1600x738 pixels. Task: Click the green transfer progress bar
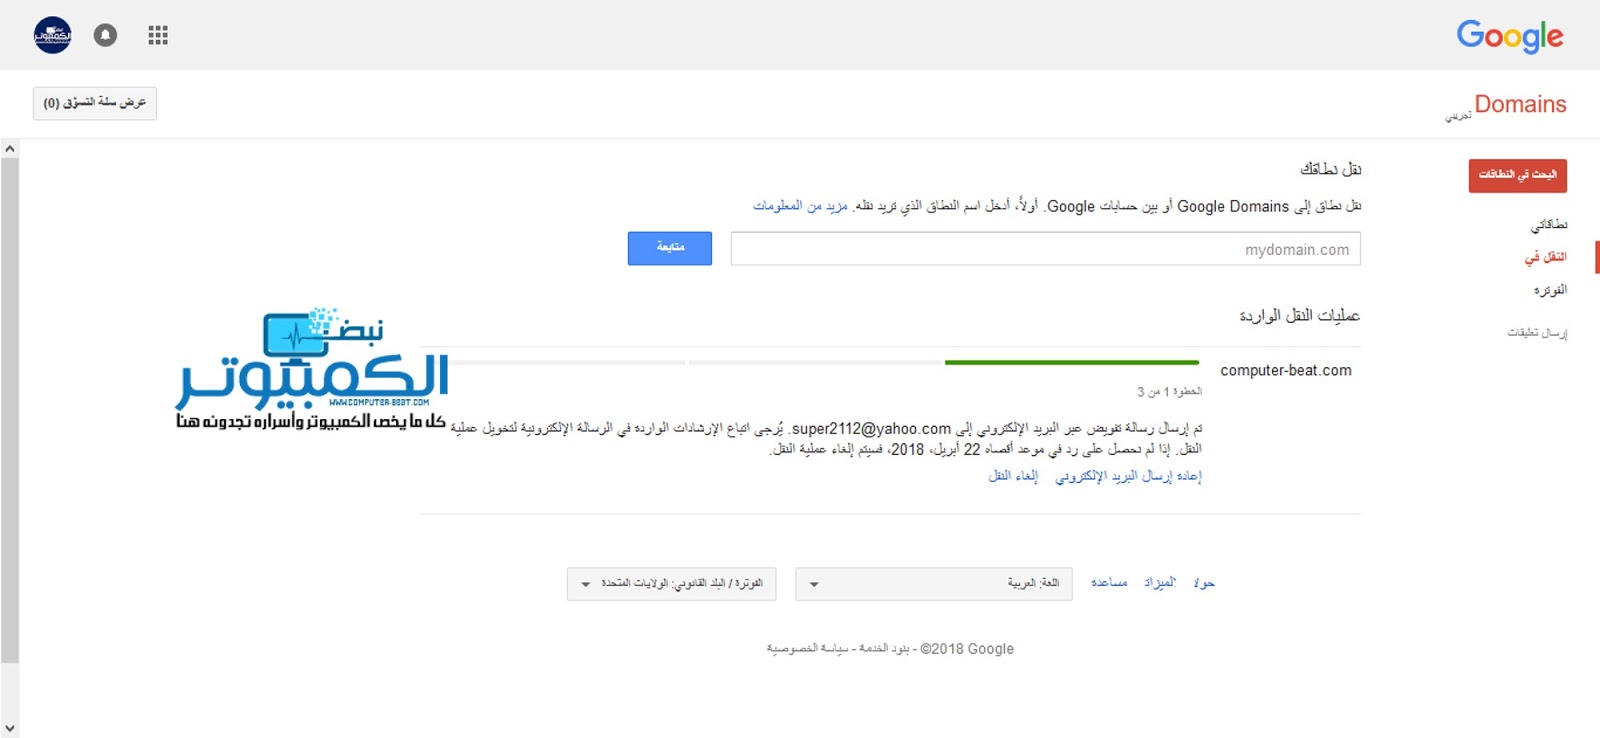pyautogui.click(x=1072, y=362)
